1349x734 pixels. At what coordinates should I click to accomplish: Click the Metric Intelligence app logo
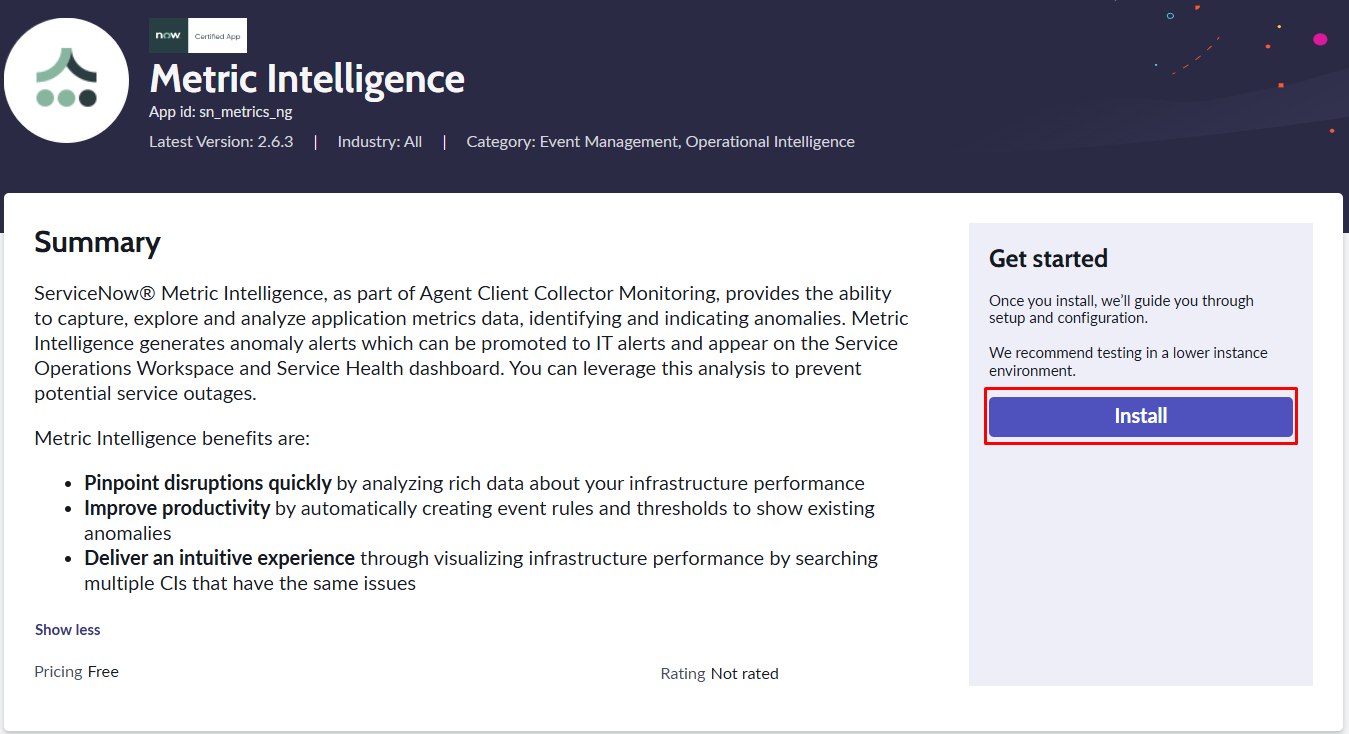coord(67,81)
